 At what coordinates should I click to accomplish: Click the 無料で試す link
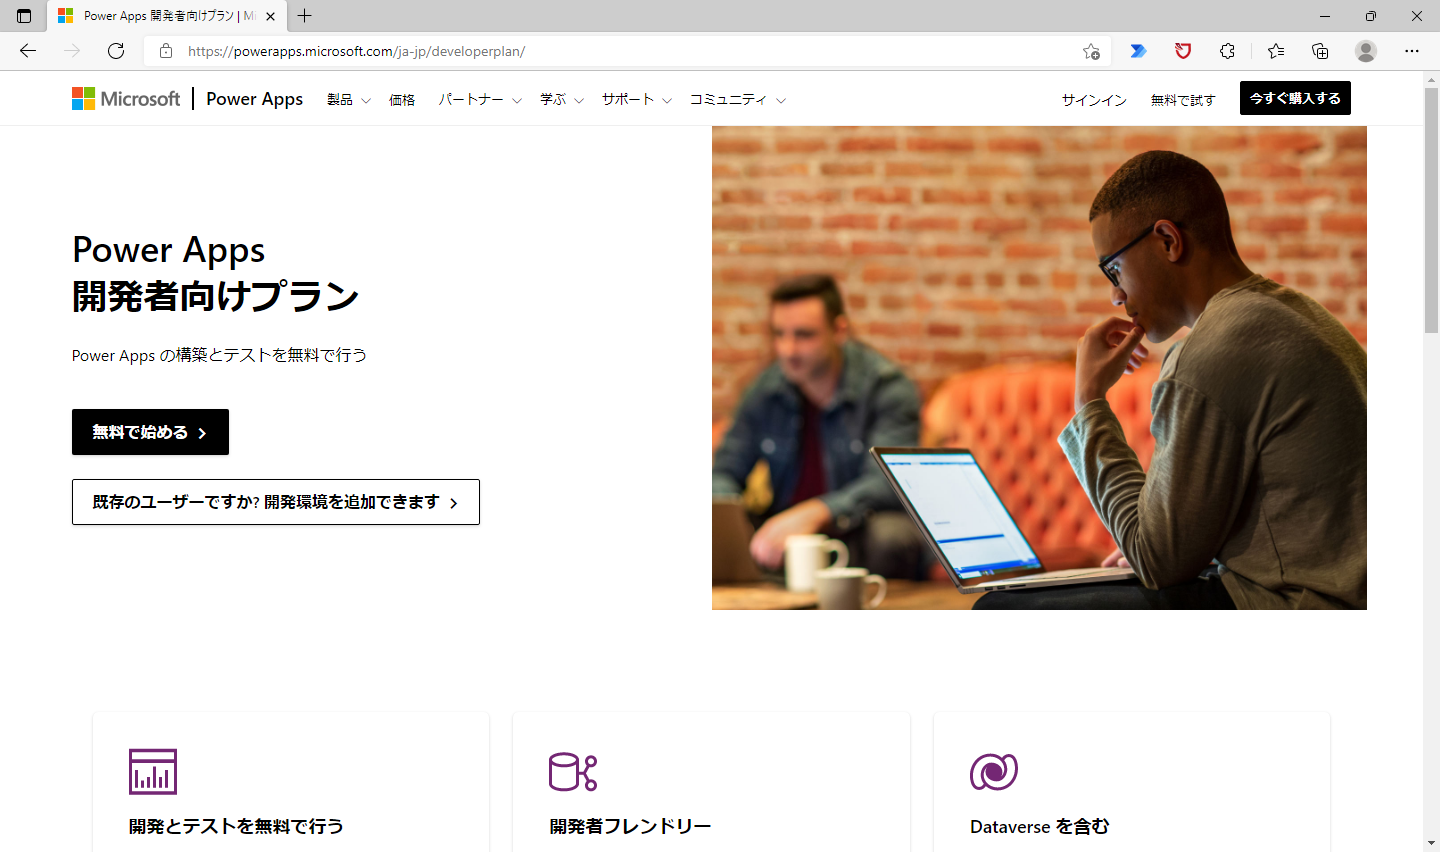[1183, 100]
